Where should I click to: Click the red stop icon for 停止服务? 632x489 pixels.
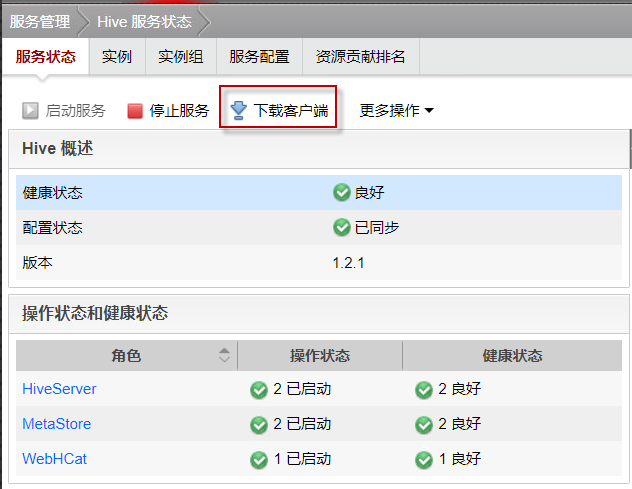pos(135,111)
